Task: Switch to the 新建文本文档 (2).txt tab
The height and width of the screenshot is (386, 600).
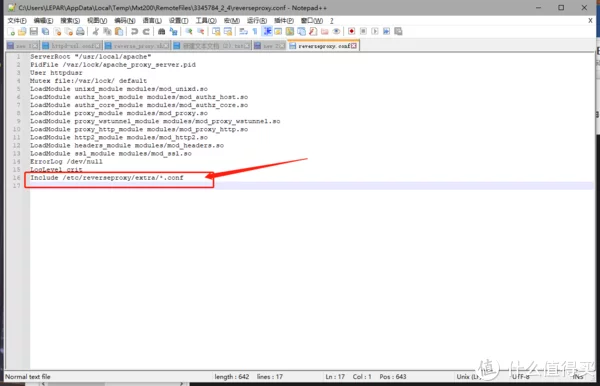Action: (212, 46)
